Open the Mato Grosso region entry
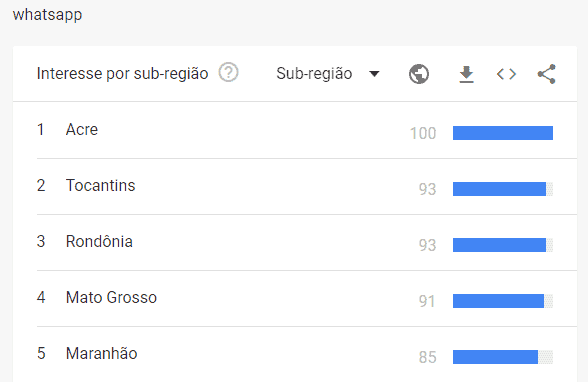The width and height of the screenshot is (588, 382). tap(295, 298)
